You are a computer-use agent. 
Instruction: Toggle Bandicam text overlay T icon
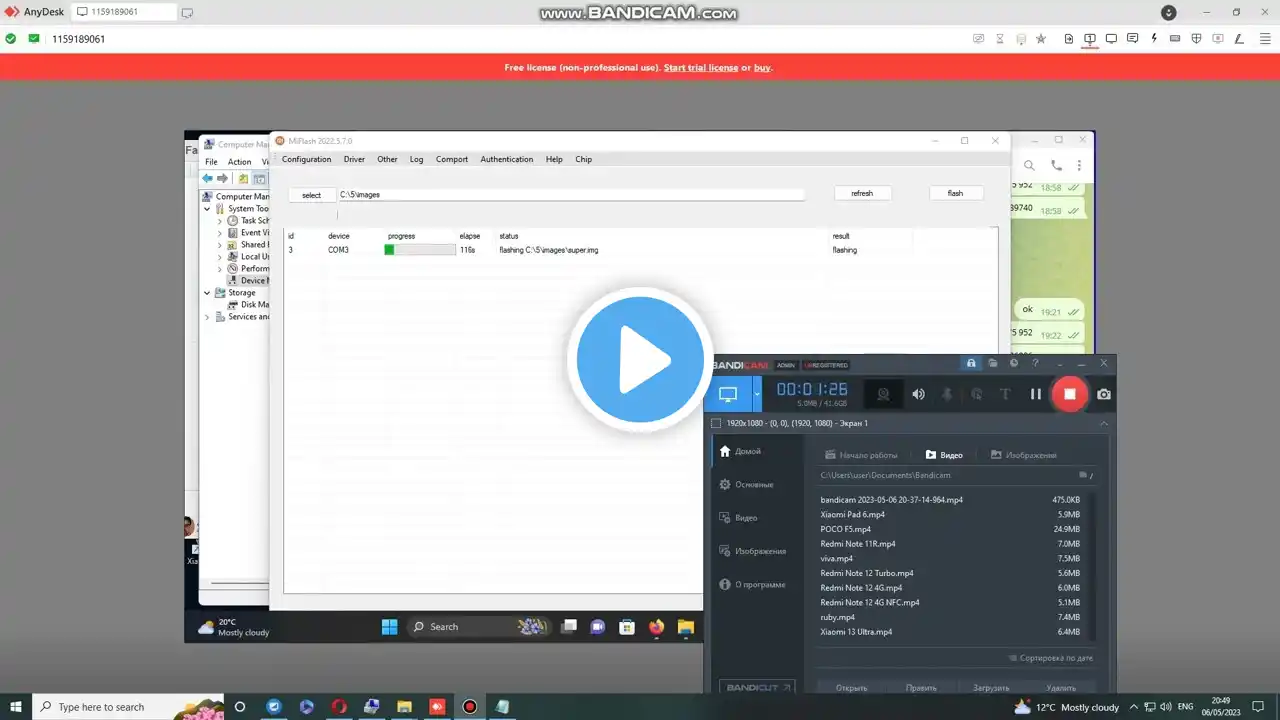tap(1006, 394)
